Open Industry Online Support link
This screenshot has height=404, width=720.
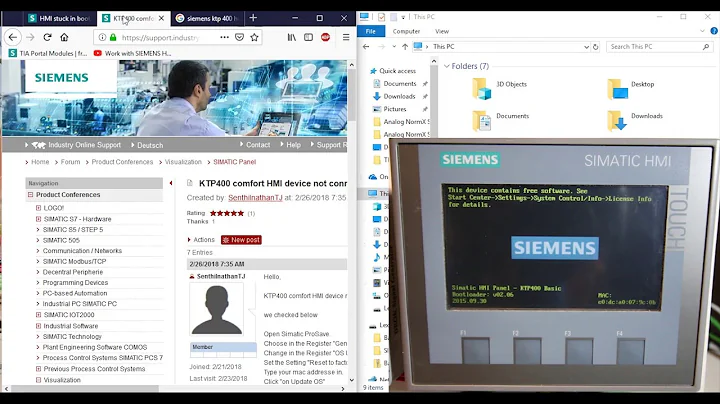click(x=84, y=145)
